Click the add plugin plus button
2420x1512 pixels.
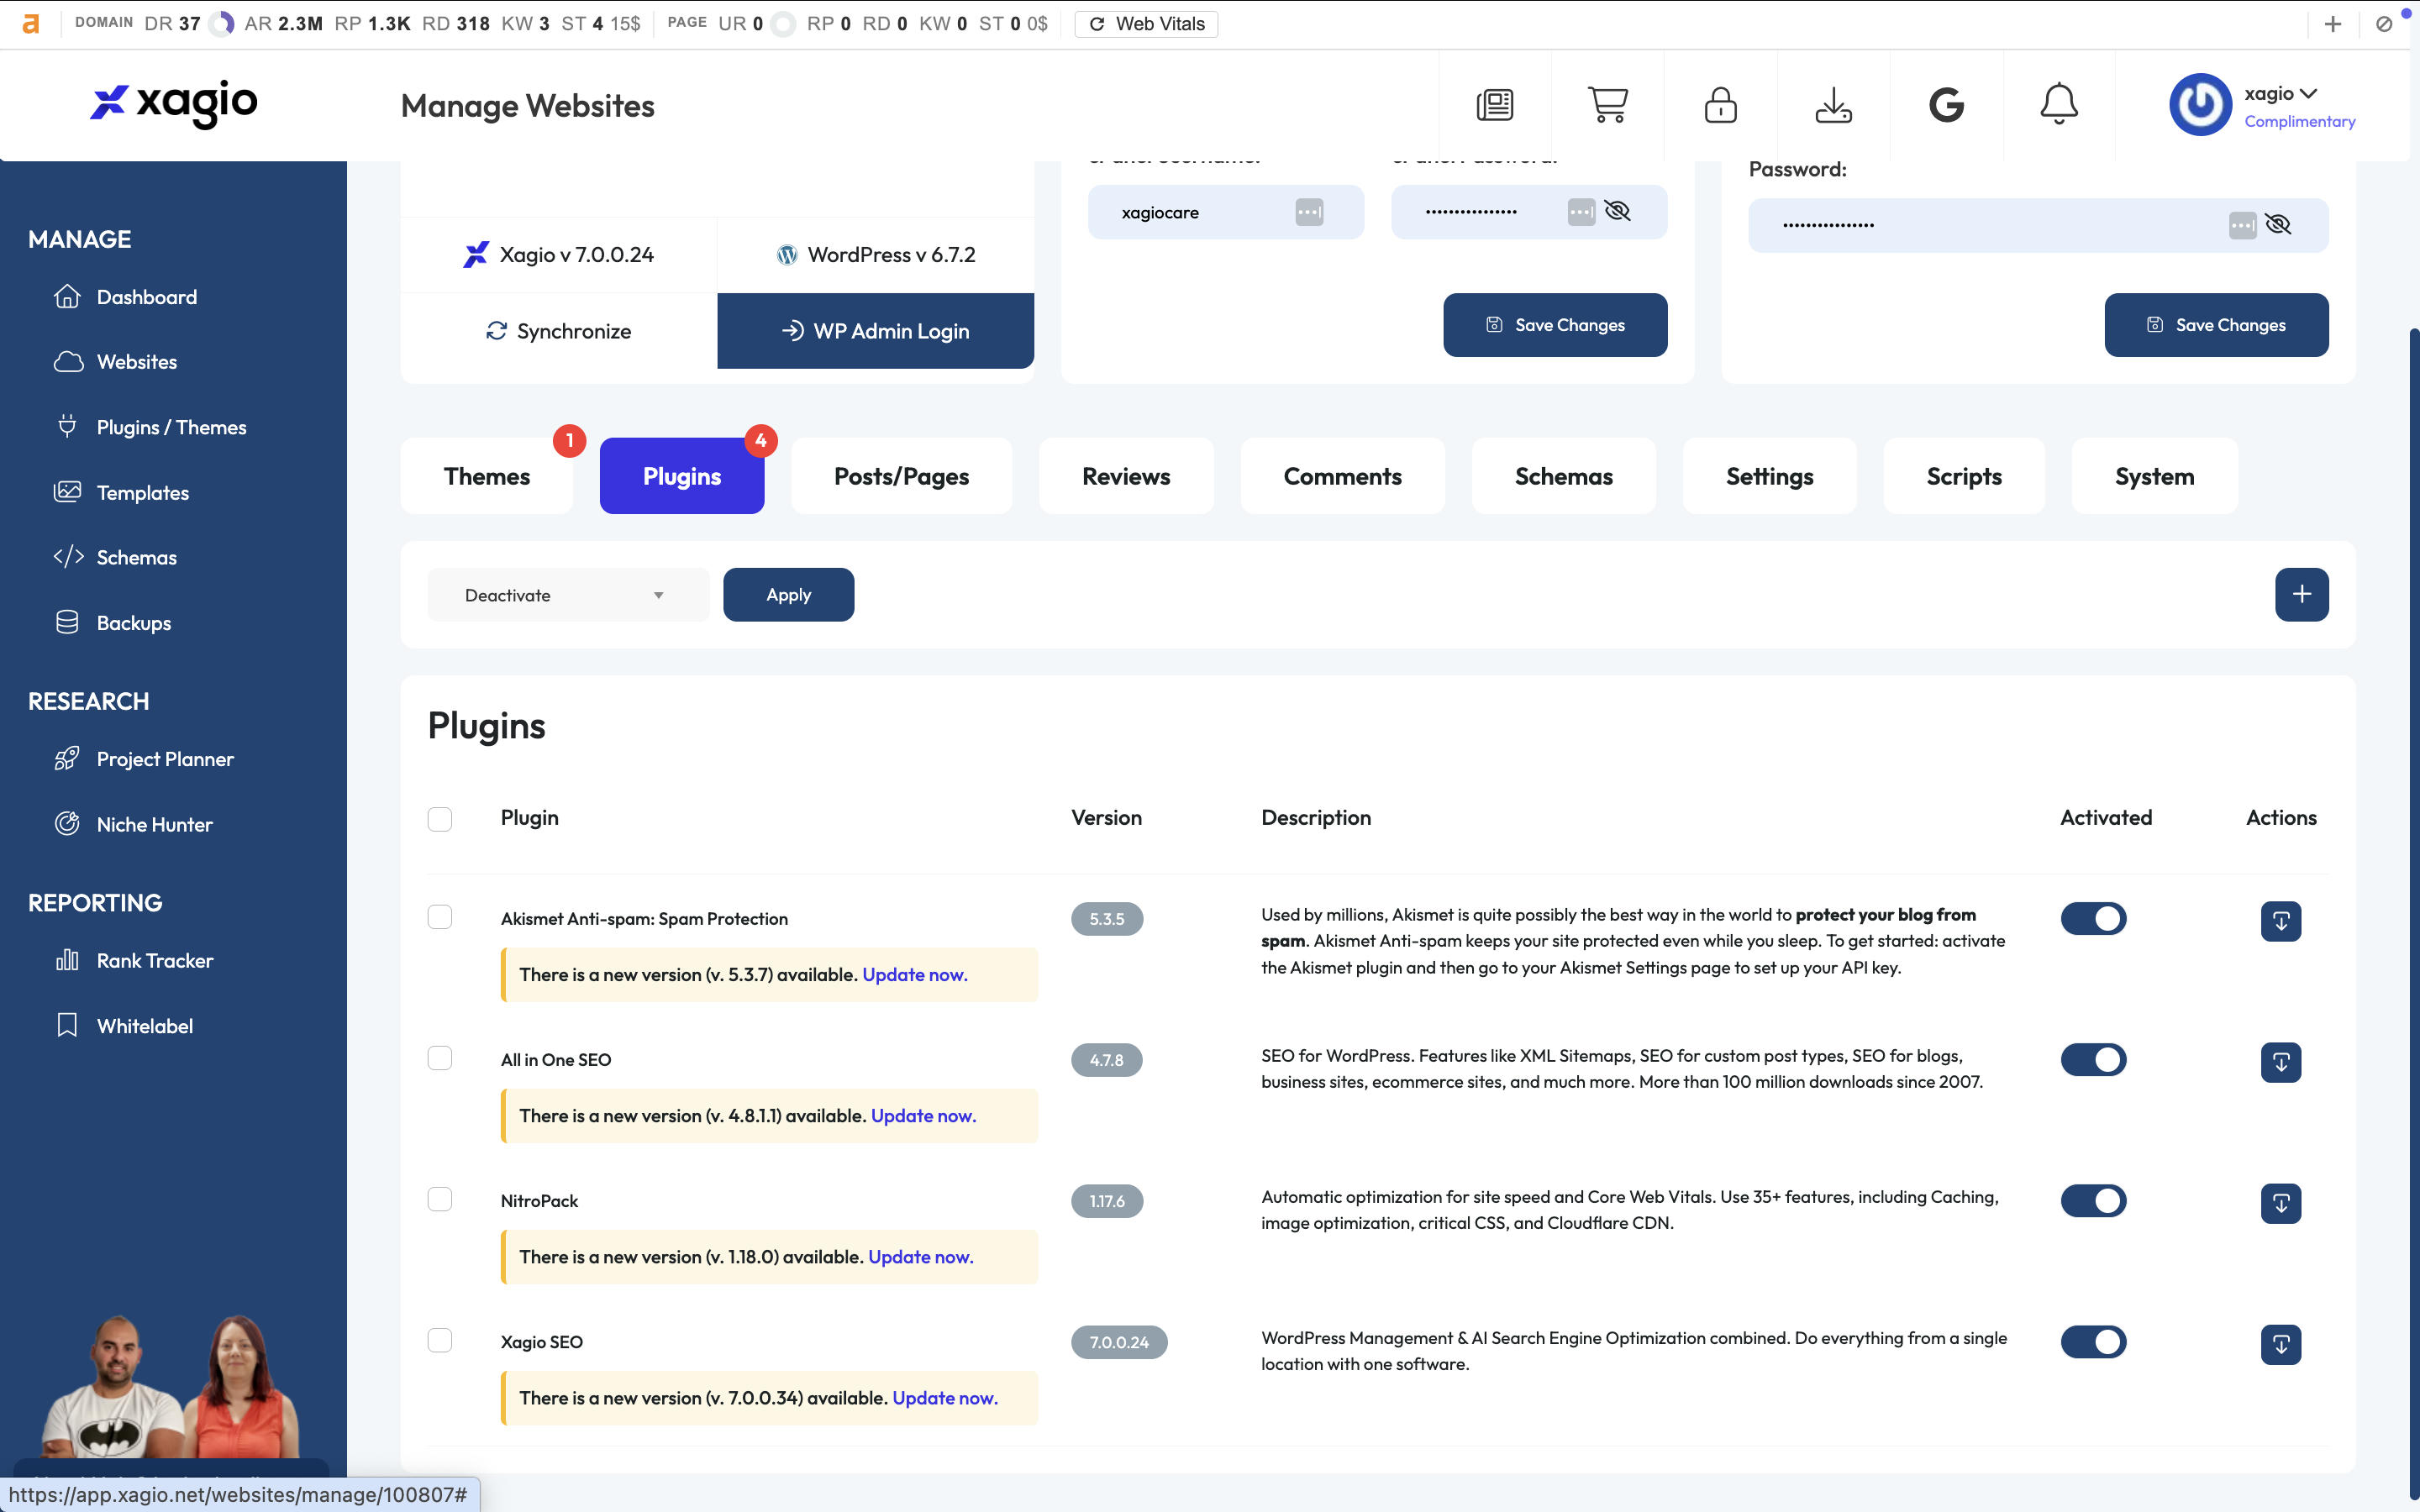pyautogui.click(x=2301, y=595)
